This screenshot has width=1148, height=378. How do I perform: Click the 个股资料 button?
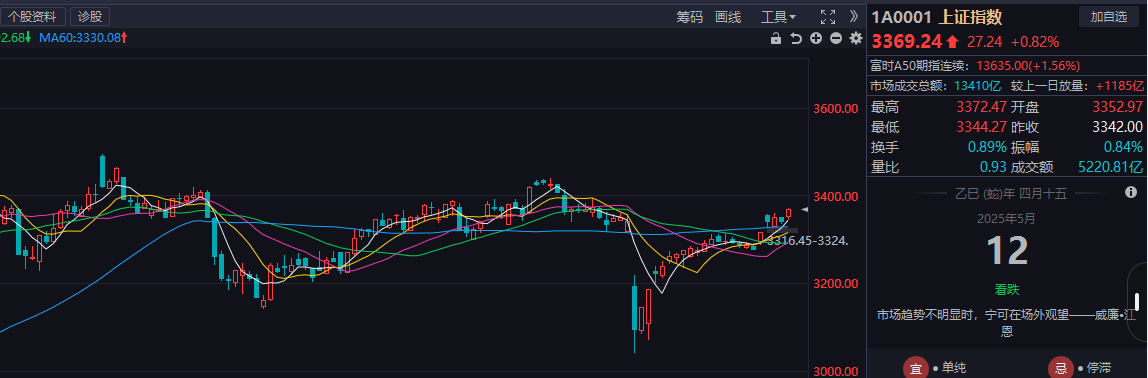(x=33, y=17)
